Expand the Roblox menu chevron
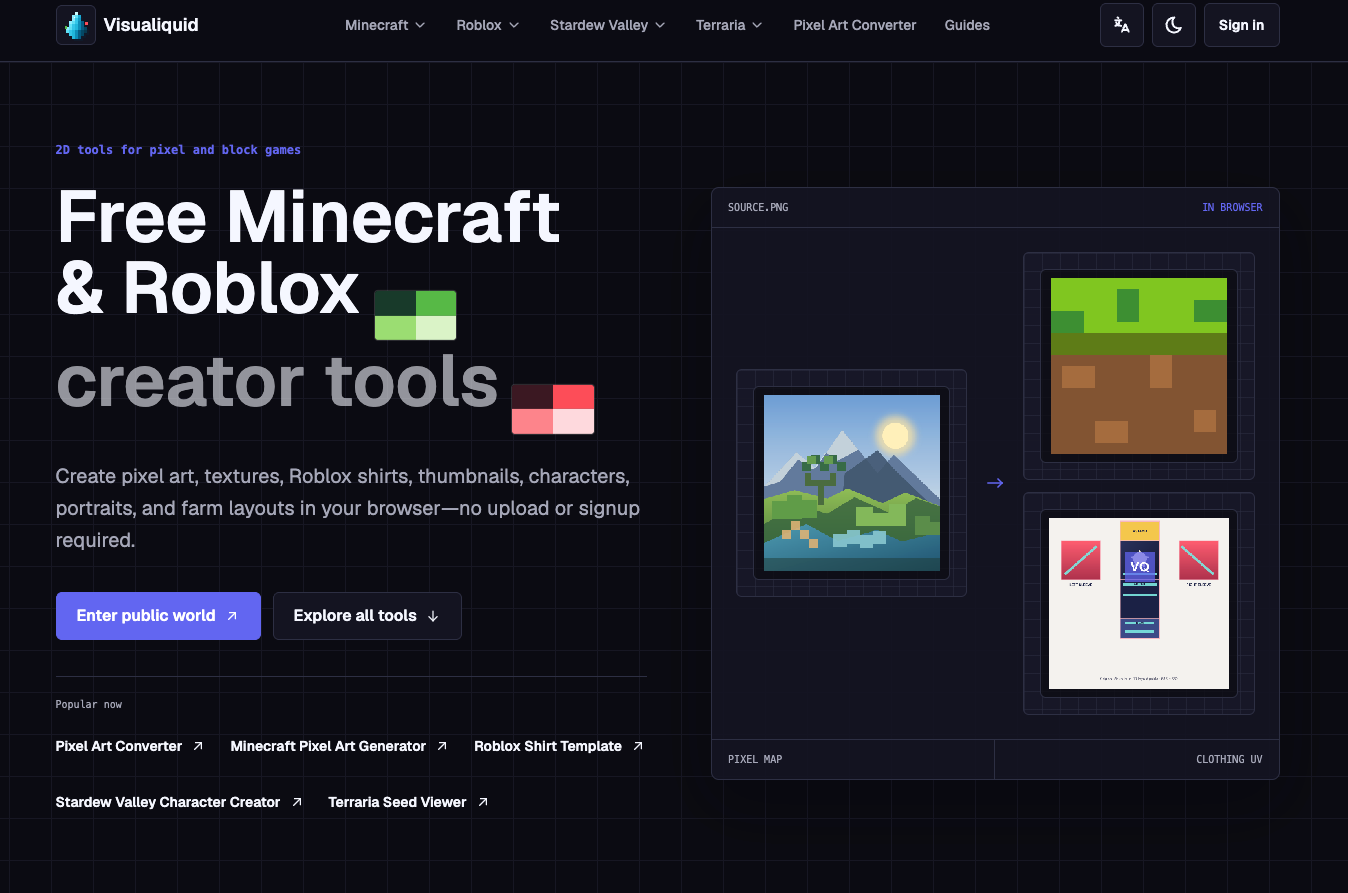Viewport: 1348px width, 893px height. coord(514,25)
